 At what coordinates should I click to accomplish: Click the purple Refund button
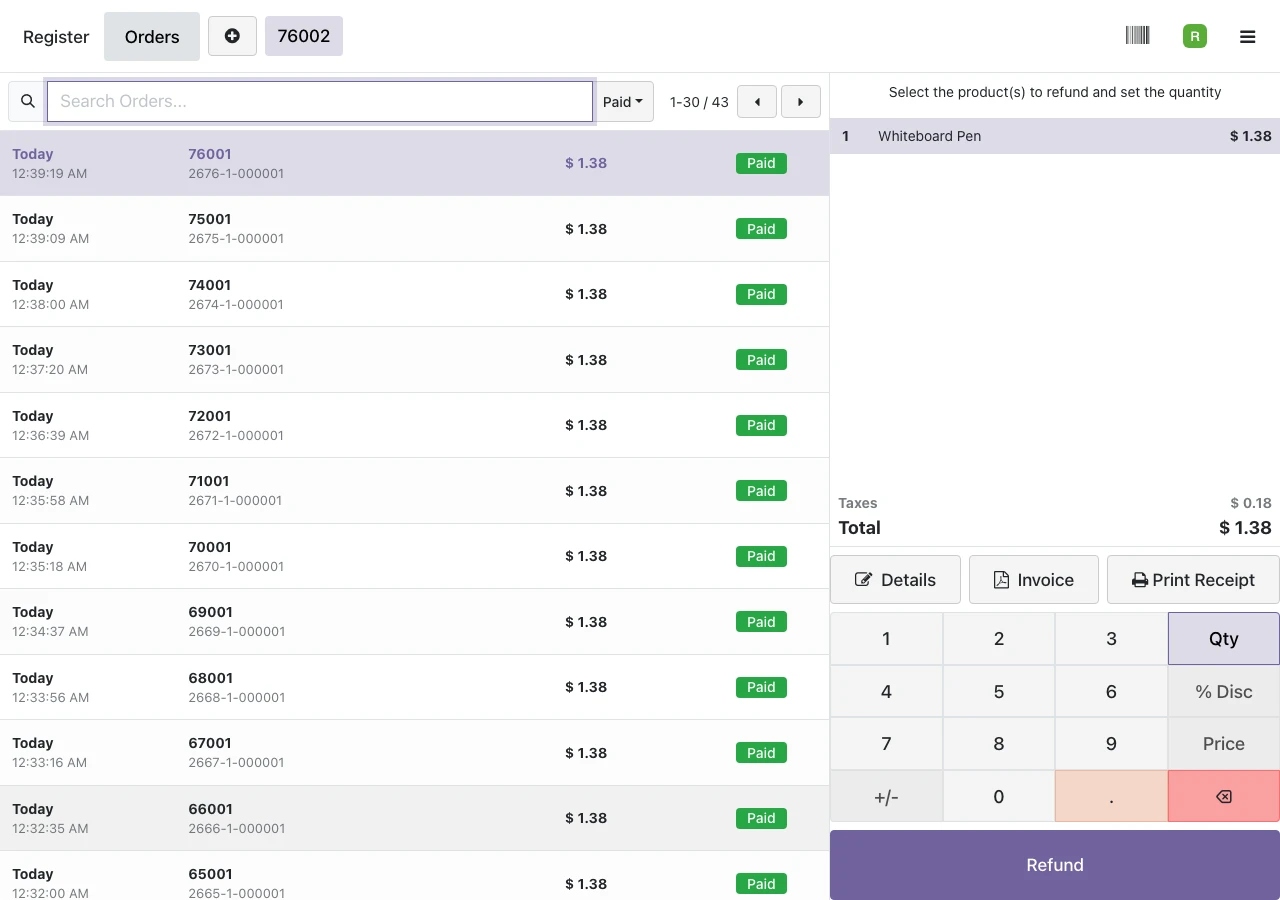pyautogui.click(x=1055, y=865)
